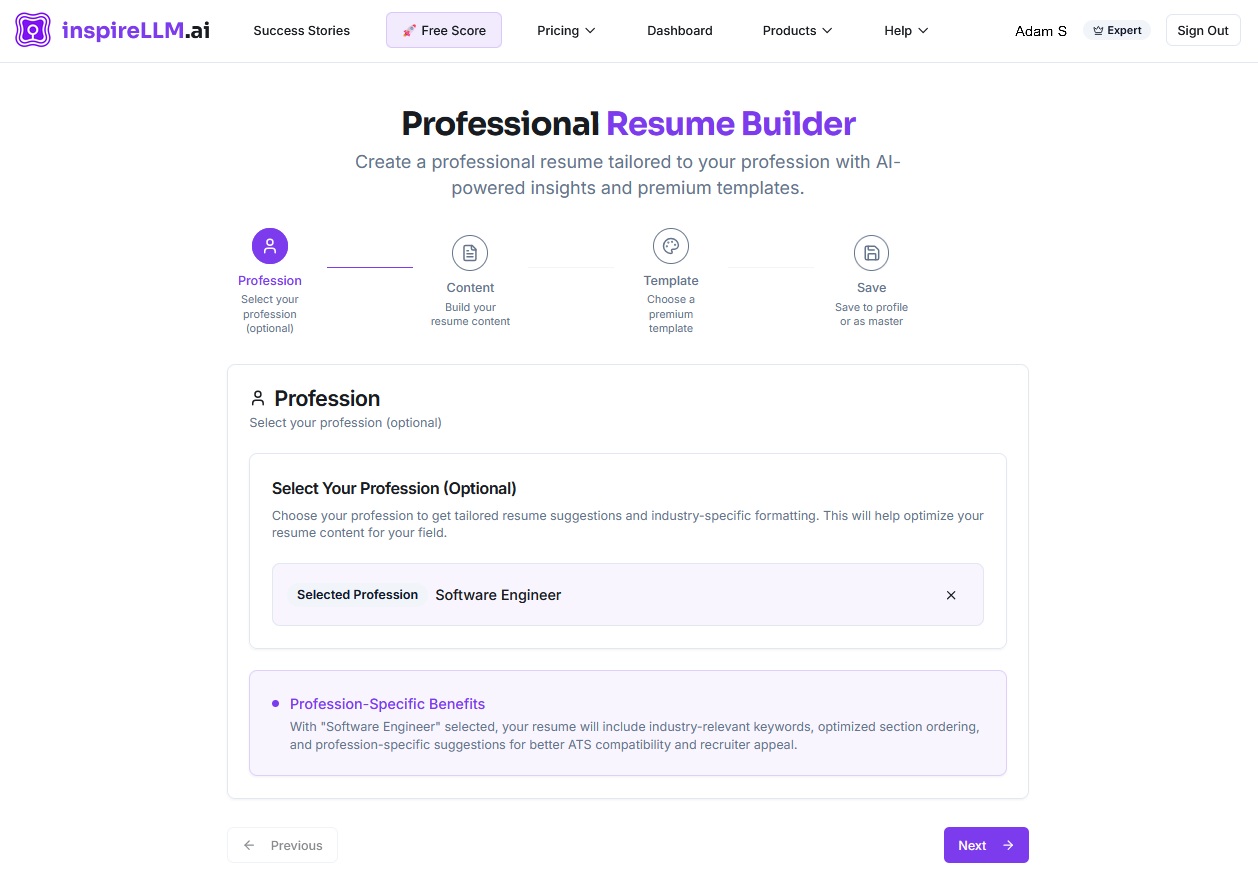Click the Profession-Specific Benefits heading

[387, 703]
